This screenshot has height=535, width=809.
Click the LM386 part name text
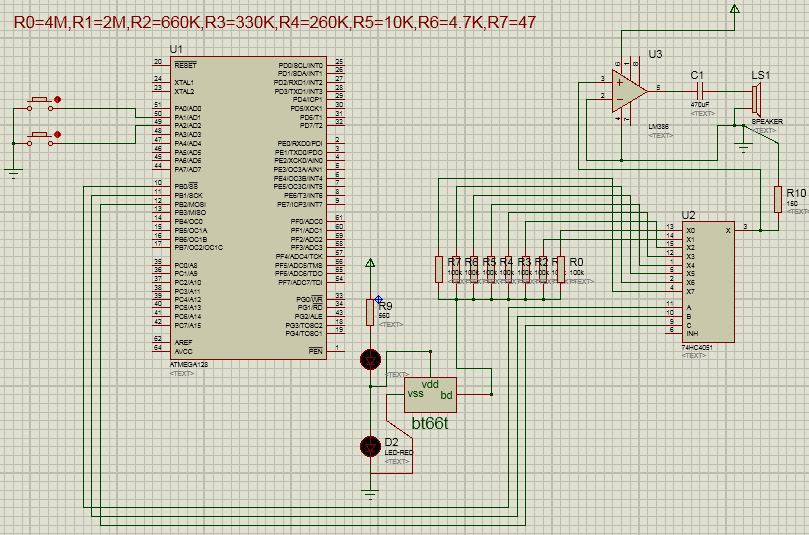(658, 126)
